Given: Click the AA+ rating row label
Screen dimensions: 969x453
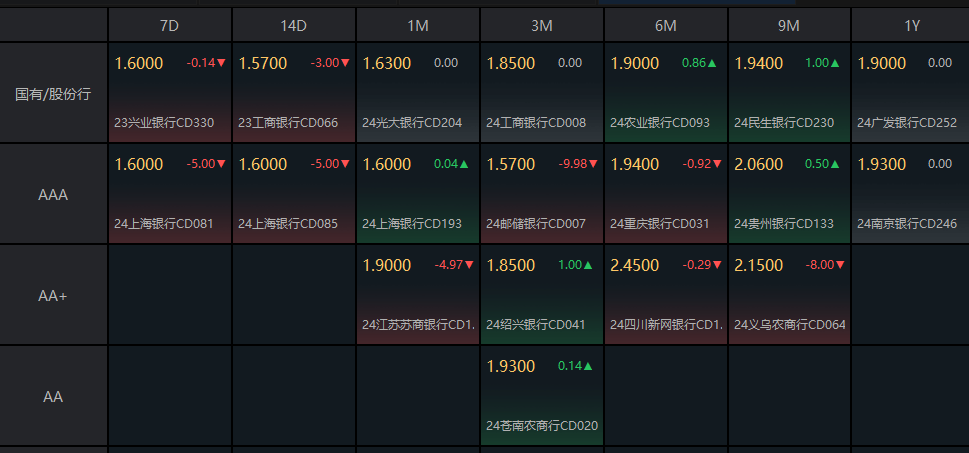Looking at the screenshot, I should (x=54, y=296).
